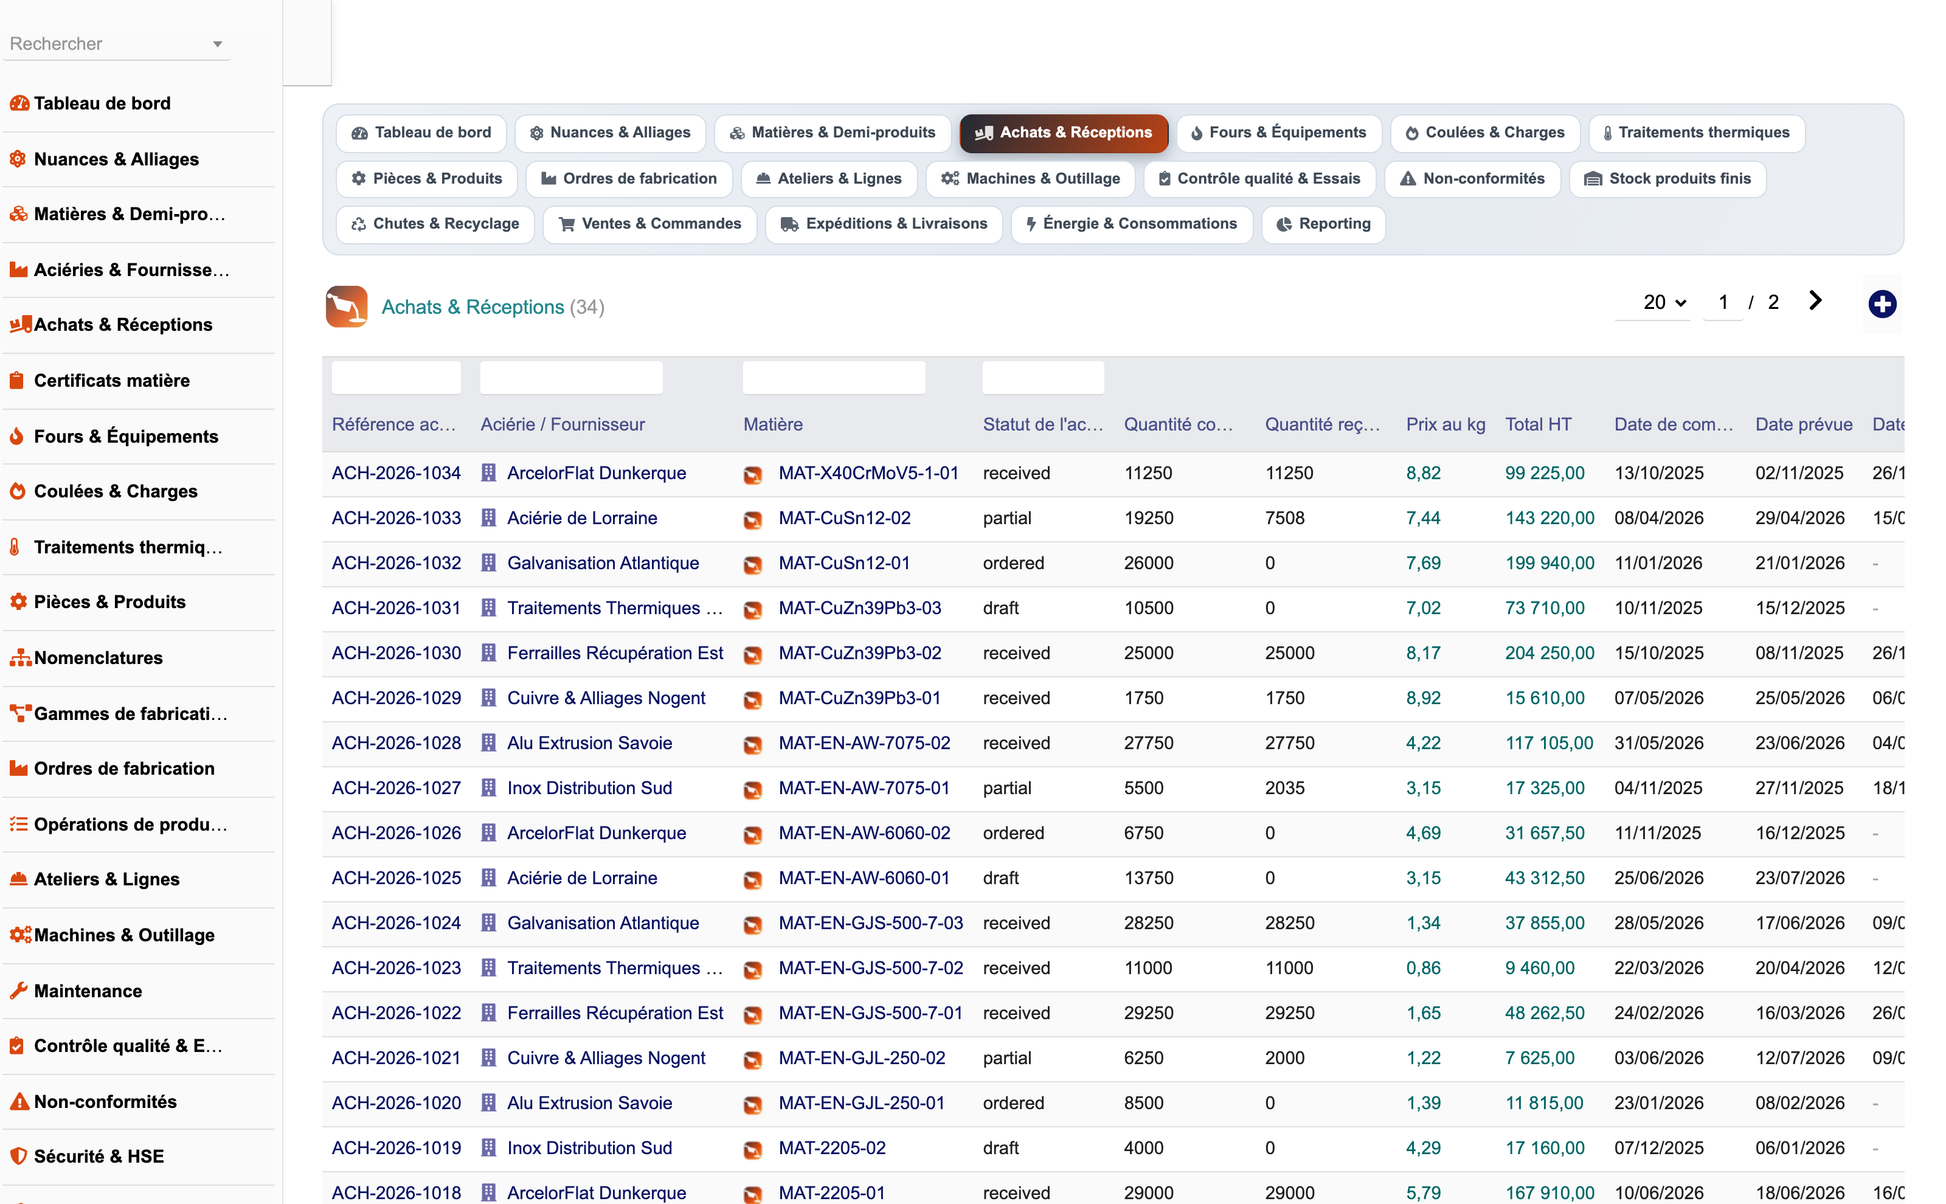Screen dimensions: 1946x1204
Task: Switch to the Tableau de bord tab
Action: tap(422, 133)
